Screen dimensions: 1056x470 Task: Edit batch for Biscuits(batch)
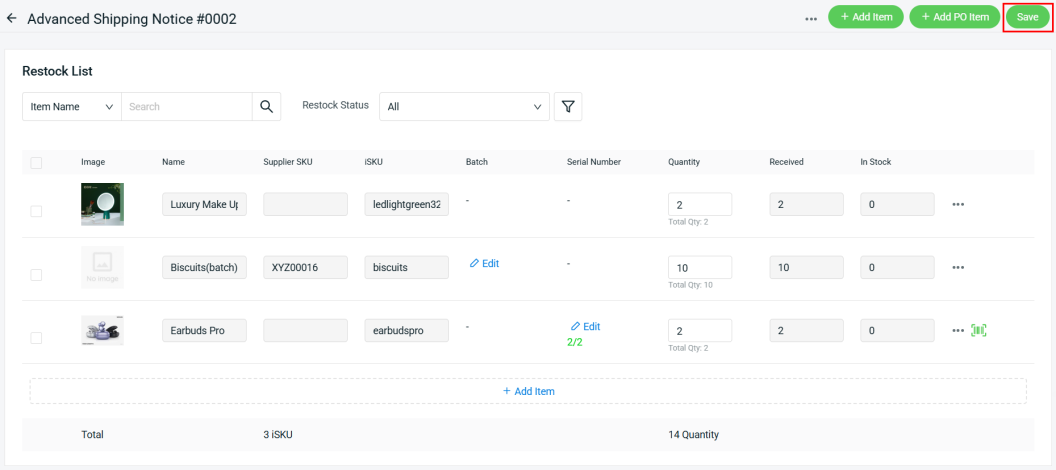[484, 264]
